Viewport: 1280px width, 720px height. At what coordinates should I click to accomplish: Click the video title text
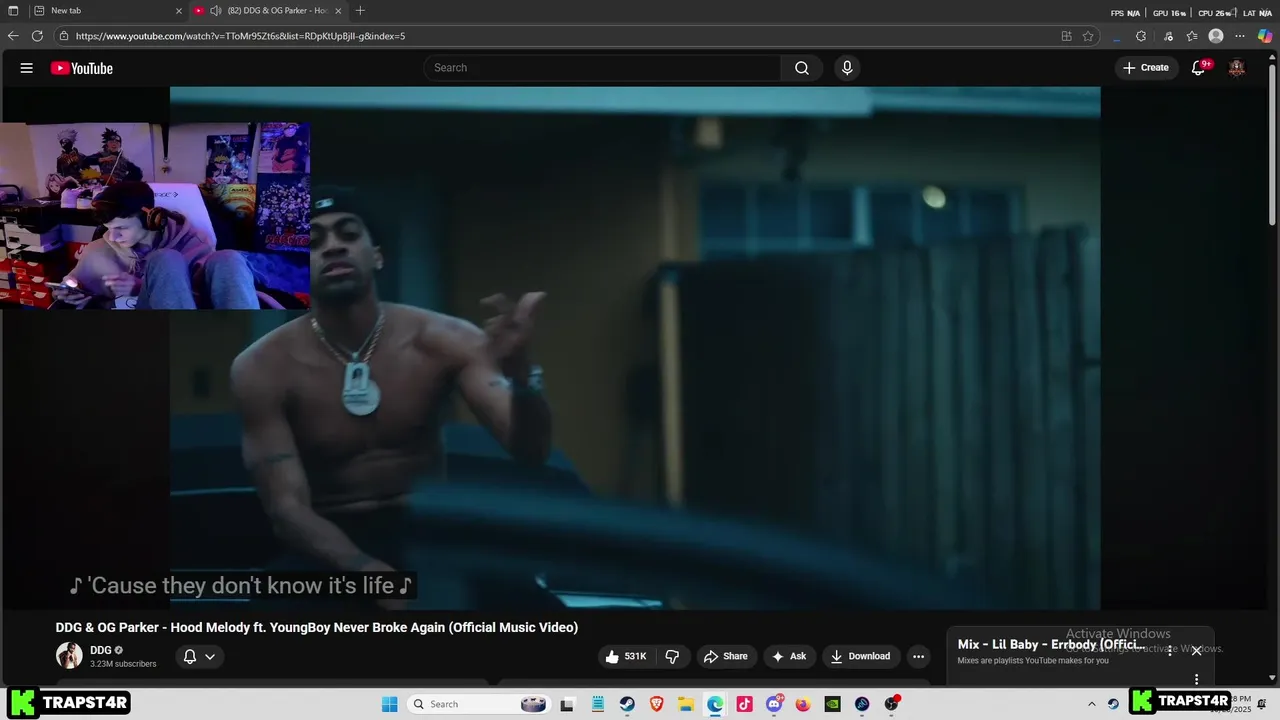pyautogui.click(x=317, y=628)
